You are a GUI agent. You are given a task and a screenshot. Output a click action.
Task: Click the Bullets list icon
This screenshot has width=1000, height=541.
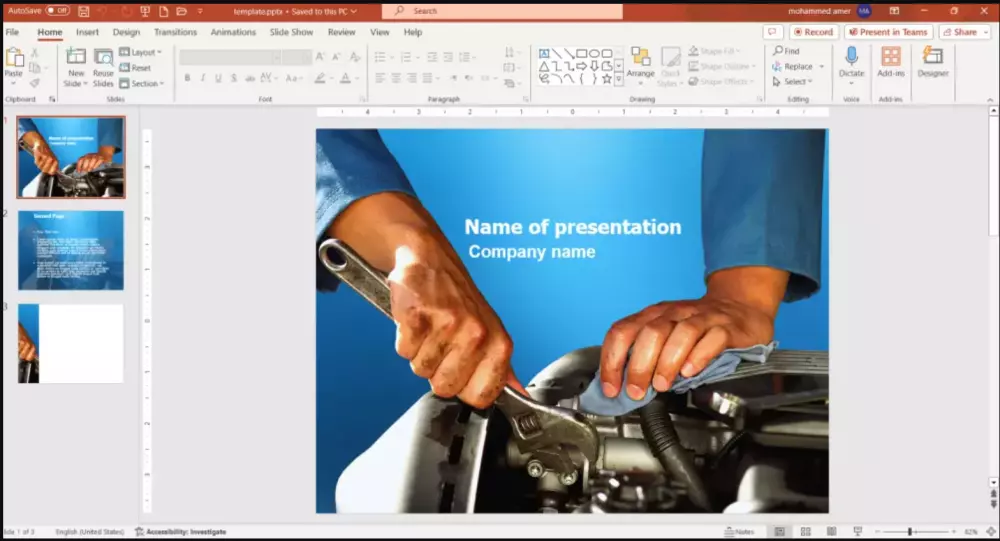pyautogui.click(x=380, y=57)
